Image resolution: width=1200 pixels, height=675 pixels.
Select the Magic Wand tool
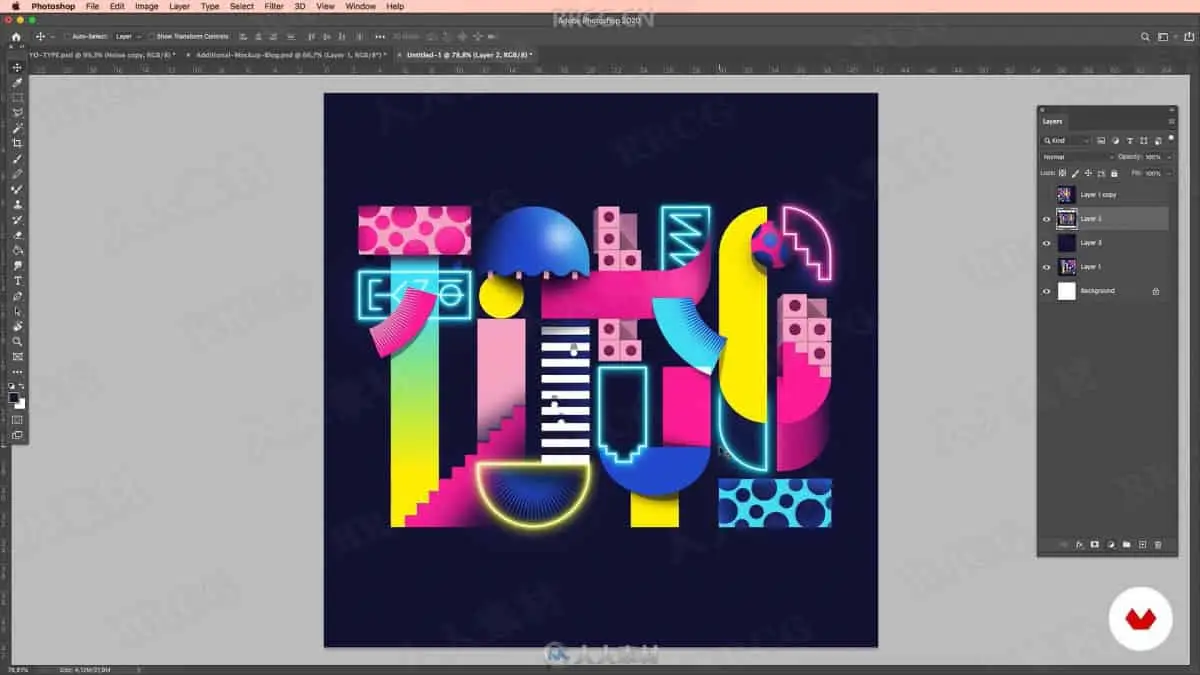17,128
